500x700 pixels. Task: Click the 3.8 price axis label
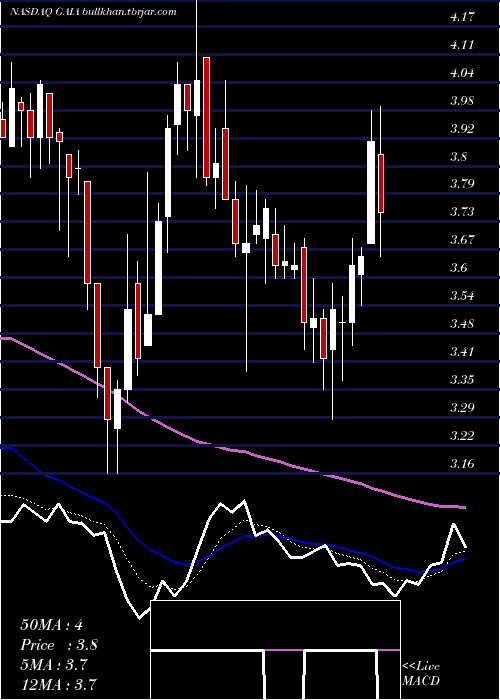pos(459,157)
